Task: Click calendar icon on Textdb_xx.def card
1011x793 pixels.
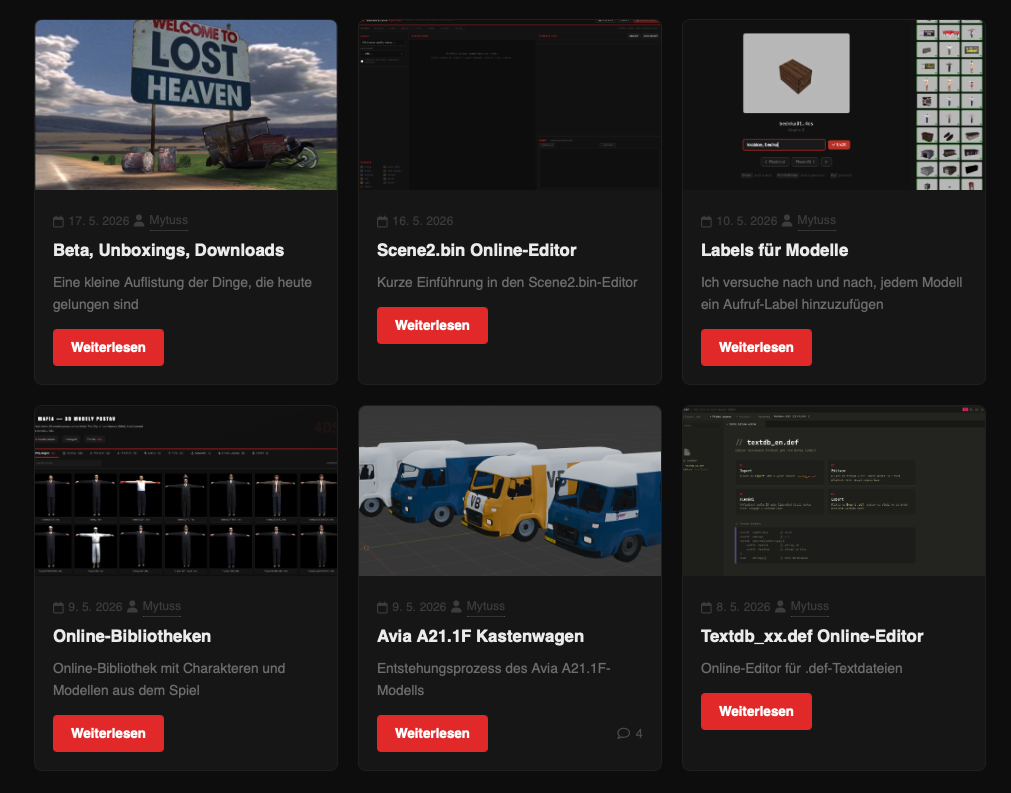Action: coord(706,607)
